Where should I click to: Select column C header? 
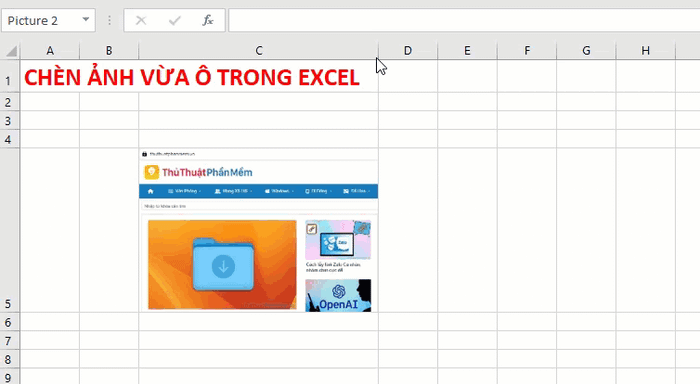(258, 51)
